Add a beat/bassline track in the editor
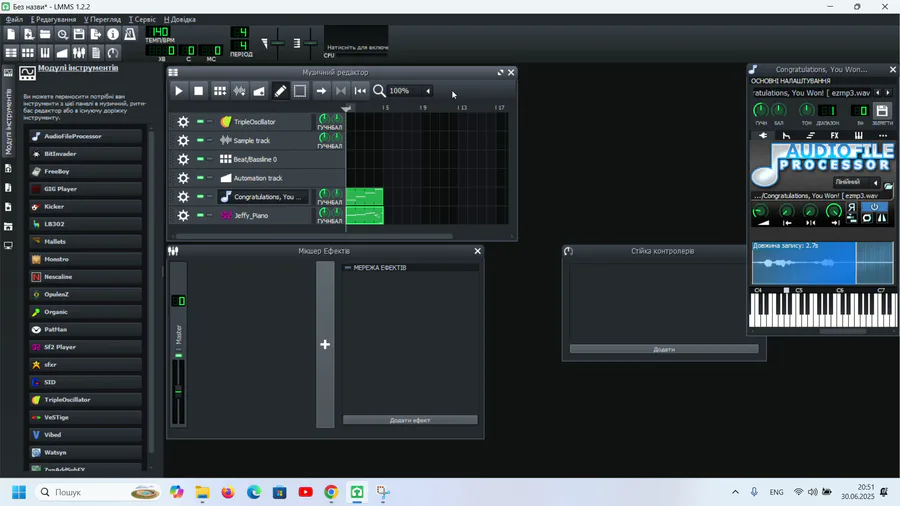The width and height of the screenshot is (900, 506). pyautogui.click(x=220, y=91)
